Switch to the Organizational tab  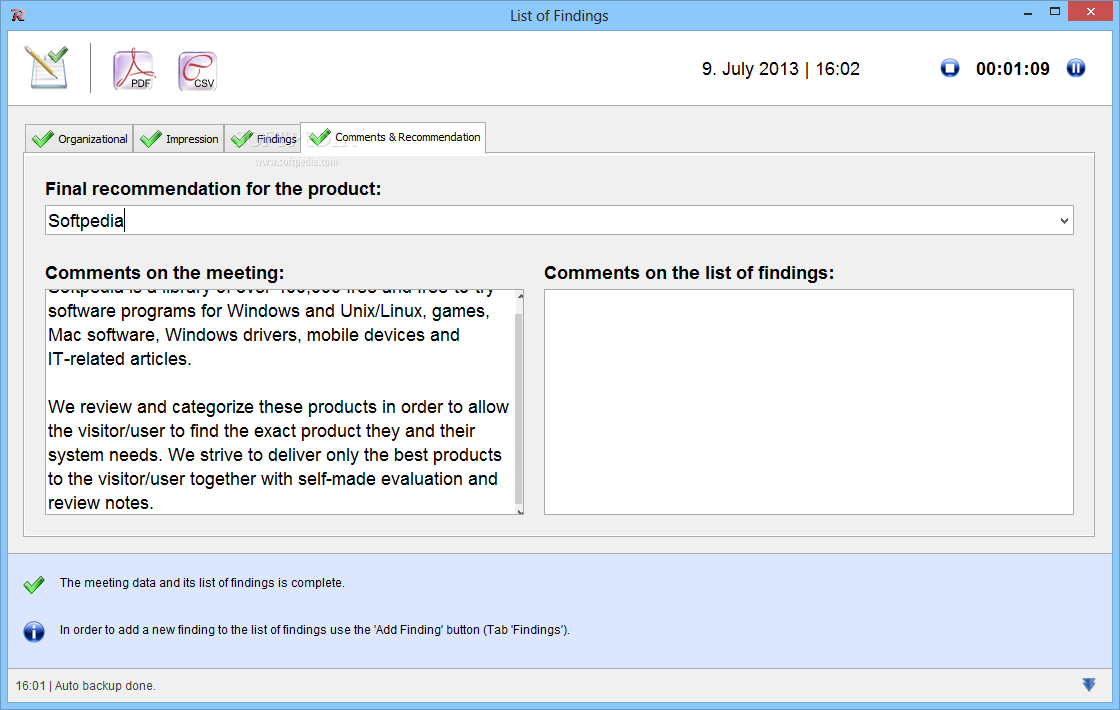79,139
